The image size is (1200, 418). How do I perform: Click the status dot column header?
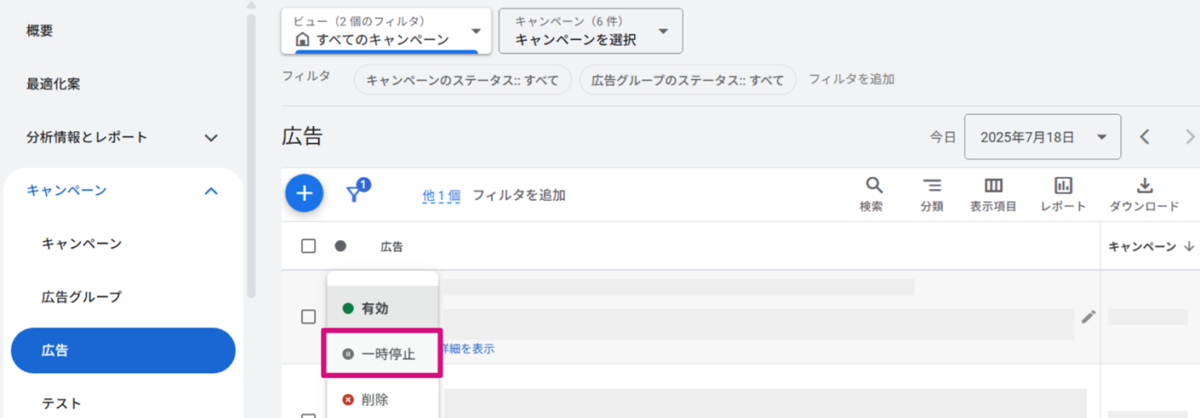click(x=341, y=246)
